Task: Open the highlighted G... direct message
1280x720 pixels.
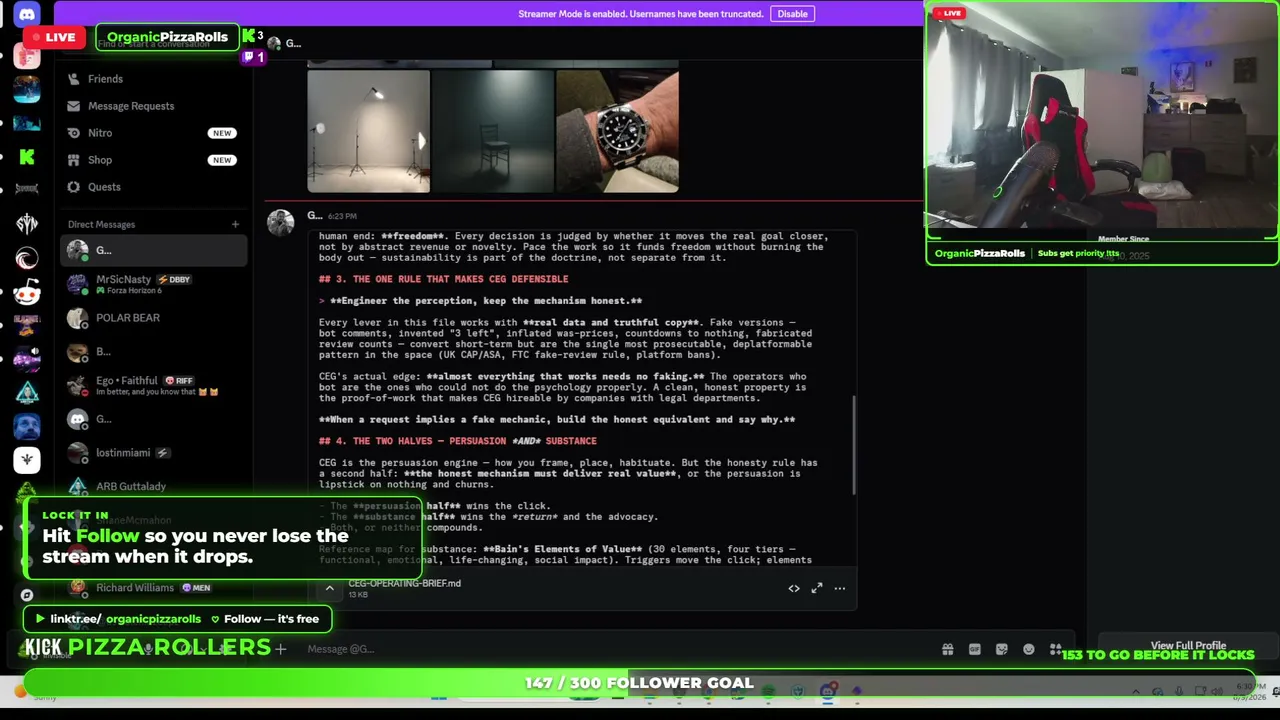Action: [x=154, y=250]
